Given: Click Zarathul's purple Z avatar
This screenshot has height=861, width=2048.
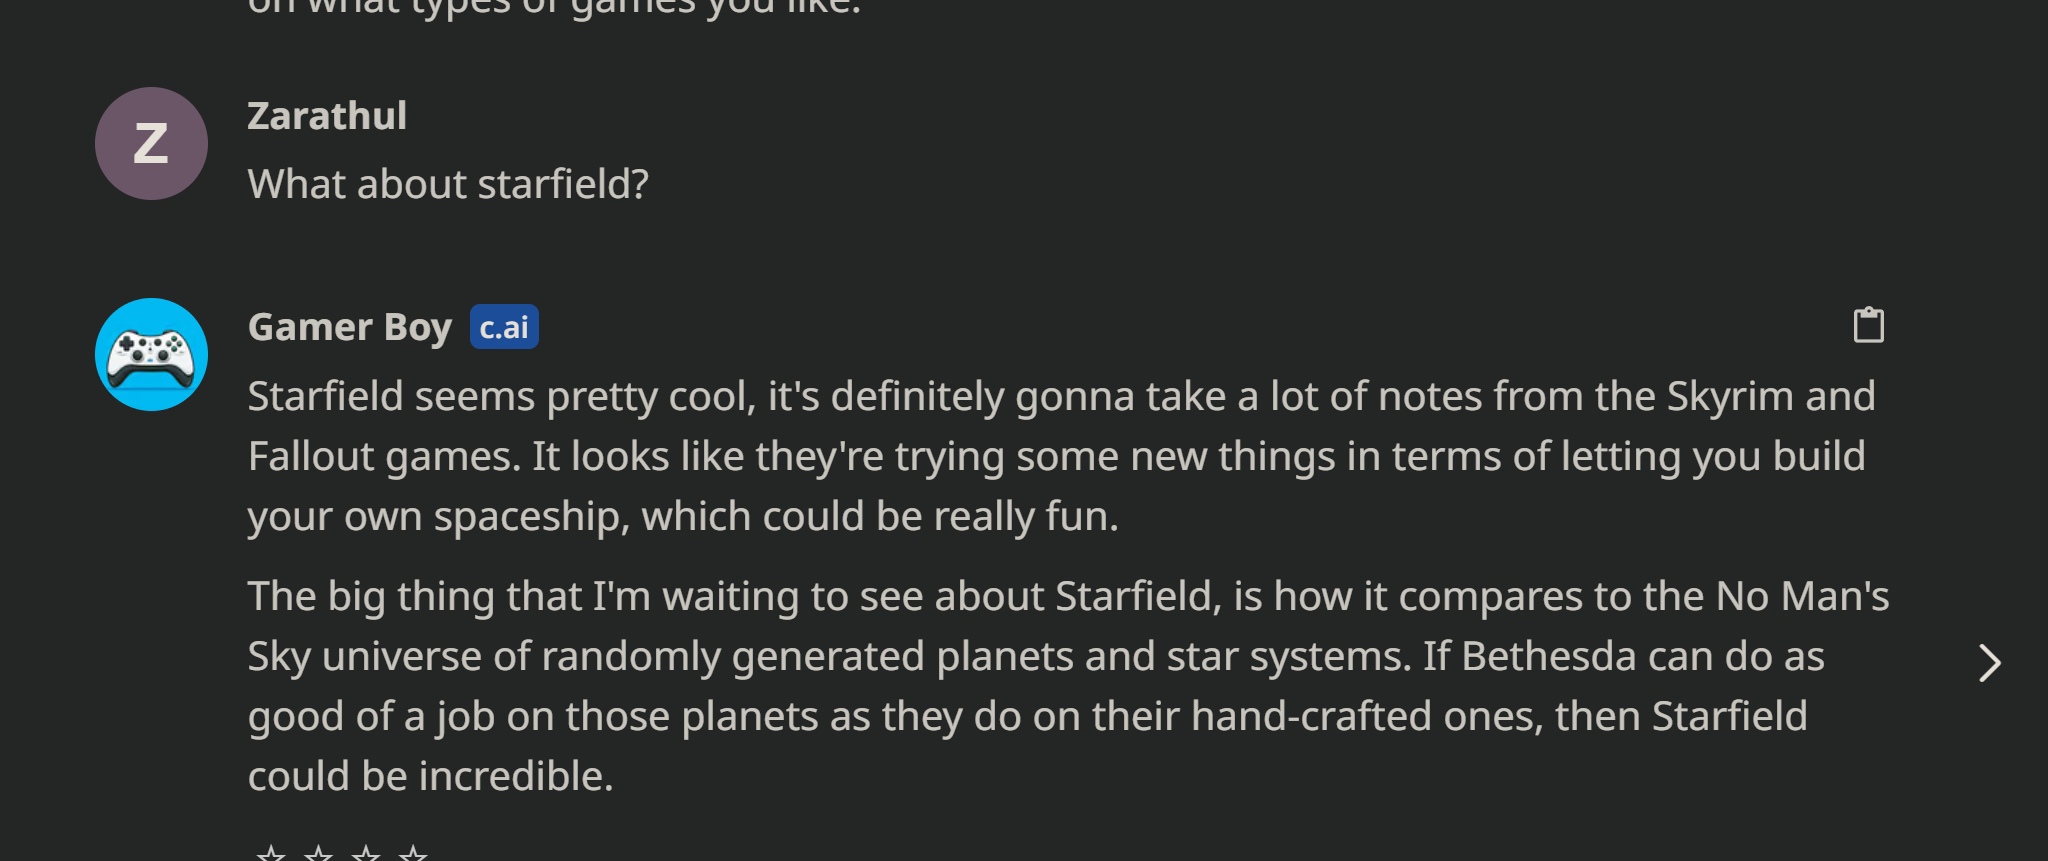Looking at the screenshot, I should pyautogui.click(x=151, y=143).
